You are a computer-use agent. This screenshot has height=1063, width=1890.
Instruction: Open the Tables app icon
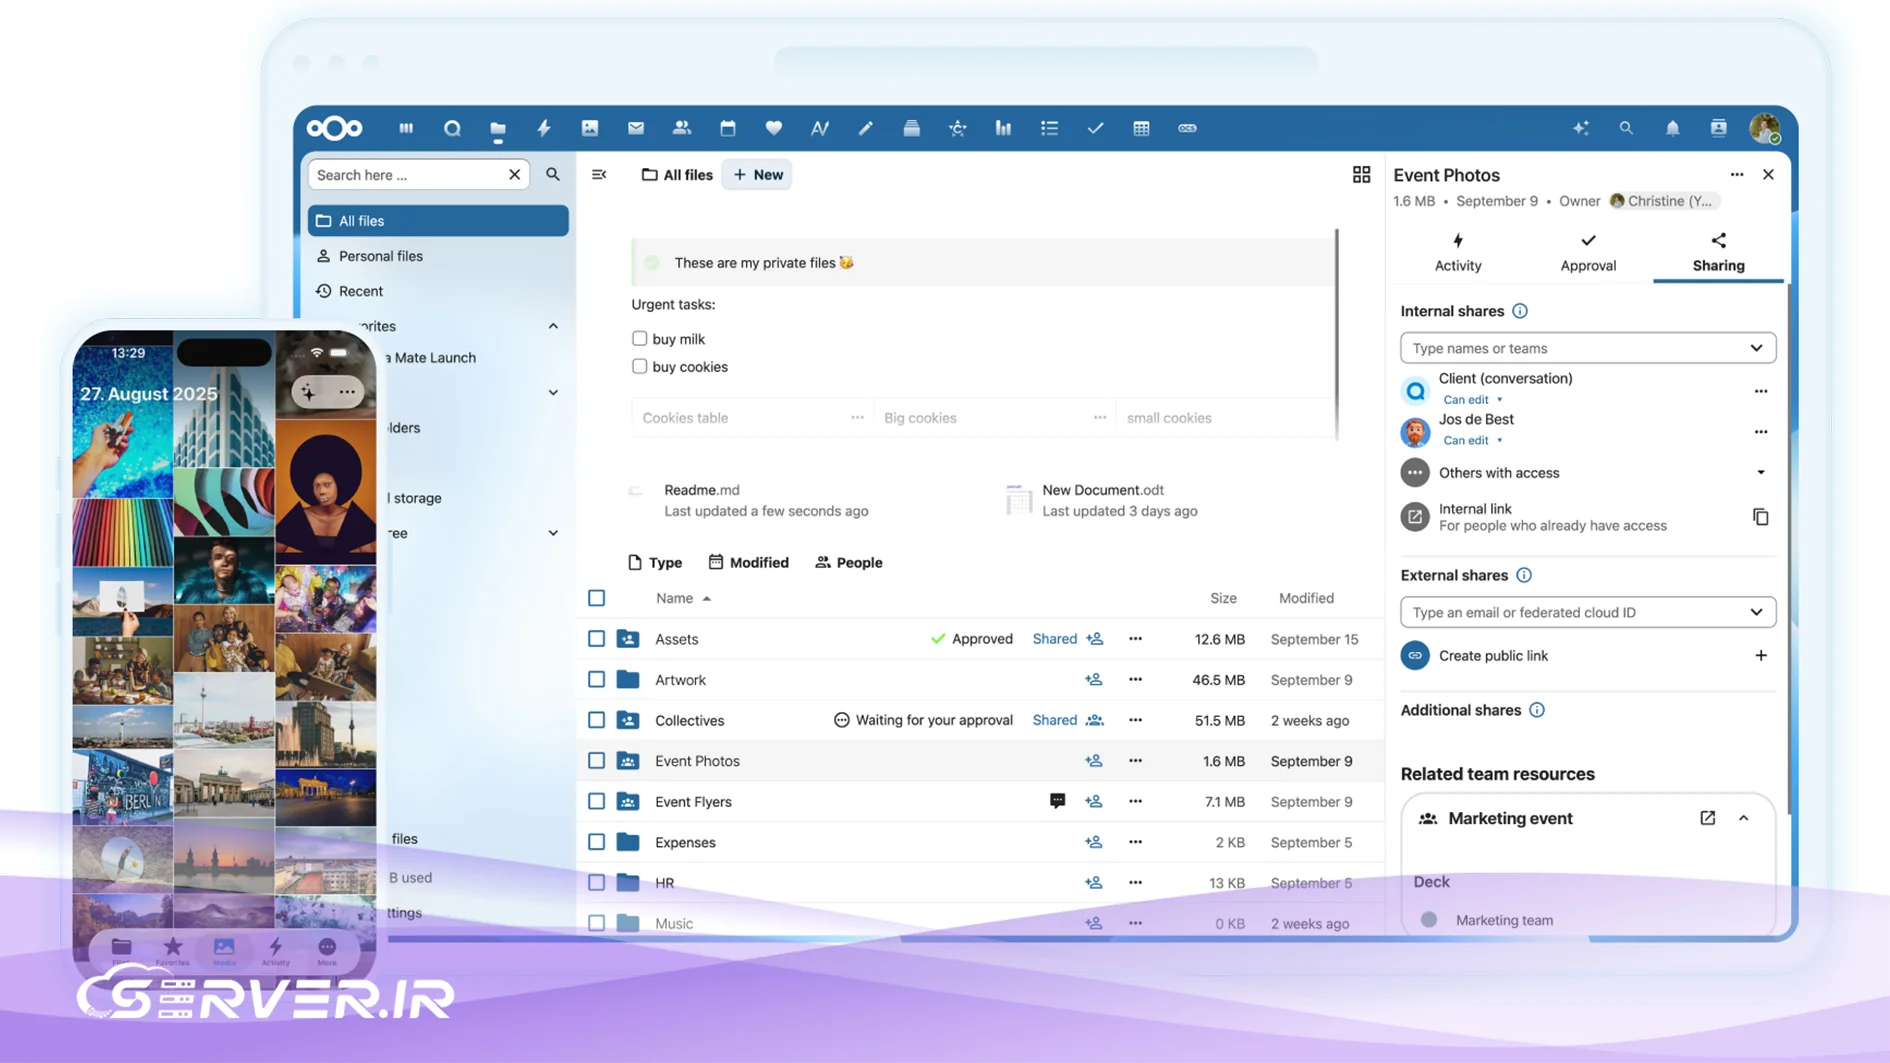pyautogui.click(x=1141, y=128)
